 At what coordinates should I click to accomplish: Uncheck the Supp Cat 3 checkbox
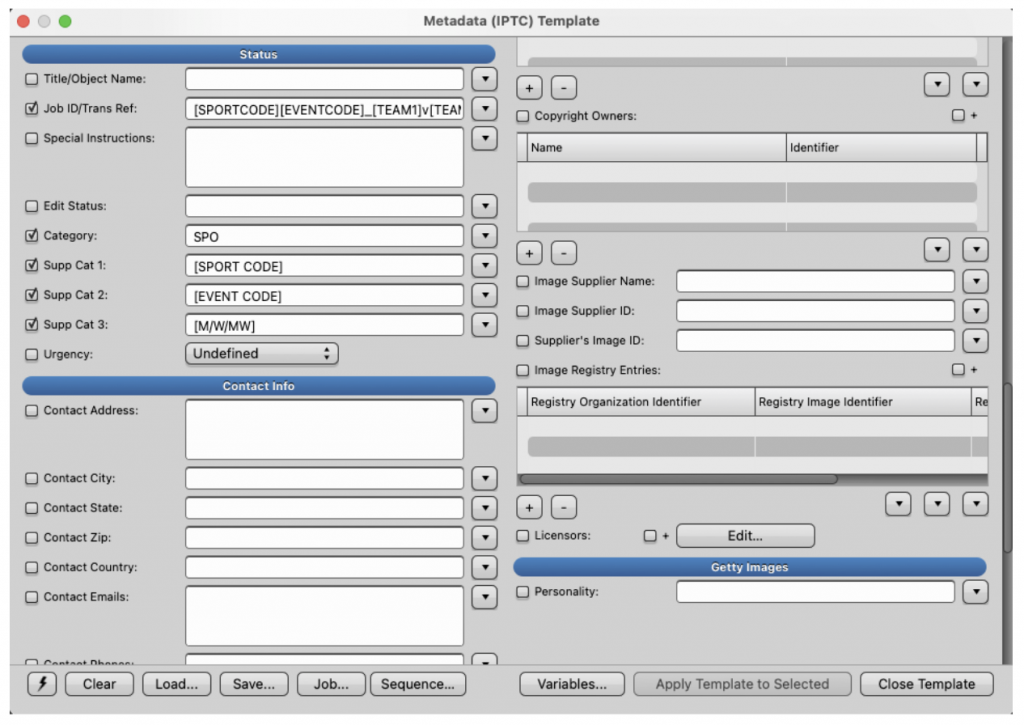[x=31, y=325]
